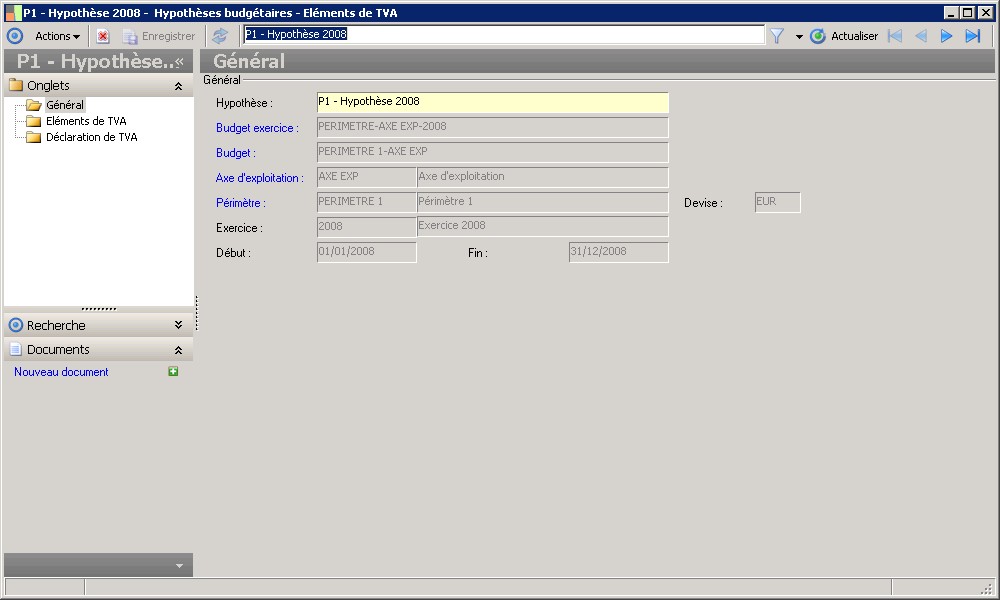Expand the Recherche section
Image resolution: width=1000 pixels, height=600 pixels.
tap(179, 325)
